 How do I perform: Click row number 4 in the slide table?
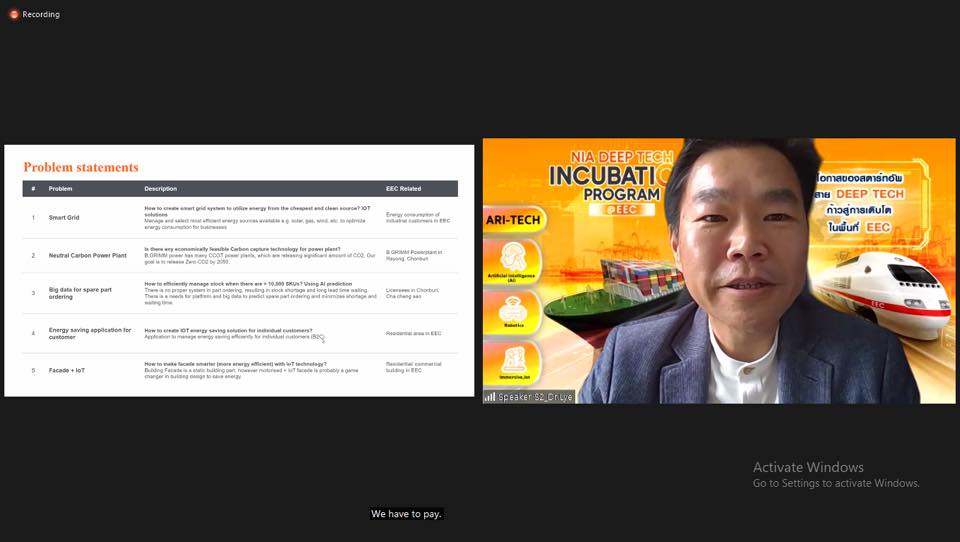tap(33, 333)
